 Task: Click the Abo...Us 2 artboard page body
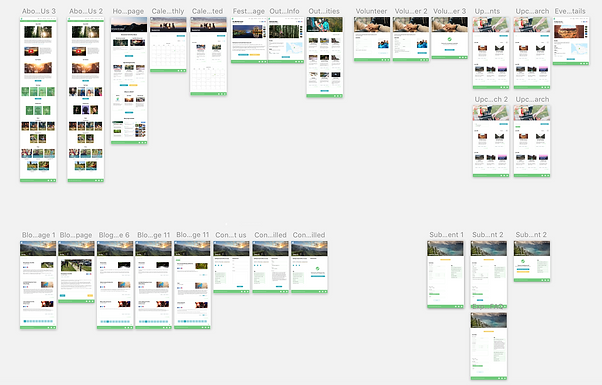click(86, 99)
